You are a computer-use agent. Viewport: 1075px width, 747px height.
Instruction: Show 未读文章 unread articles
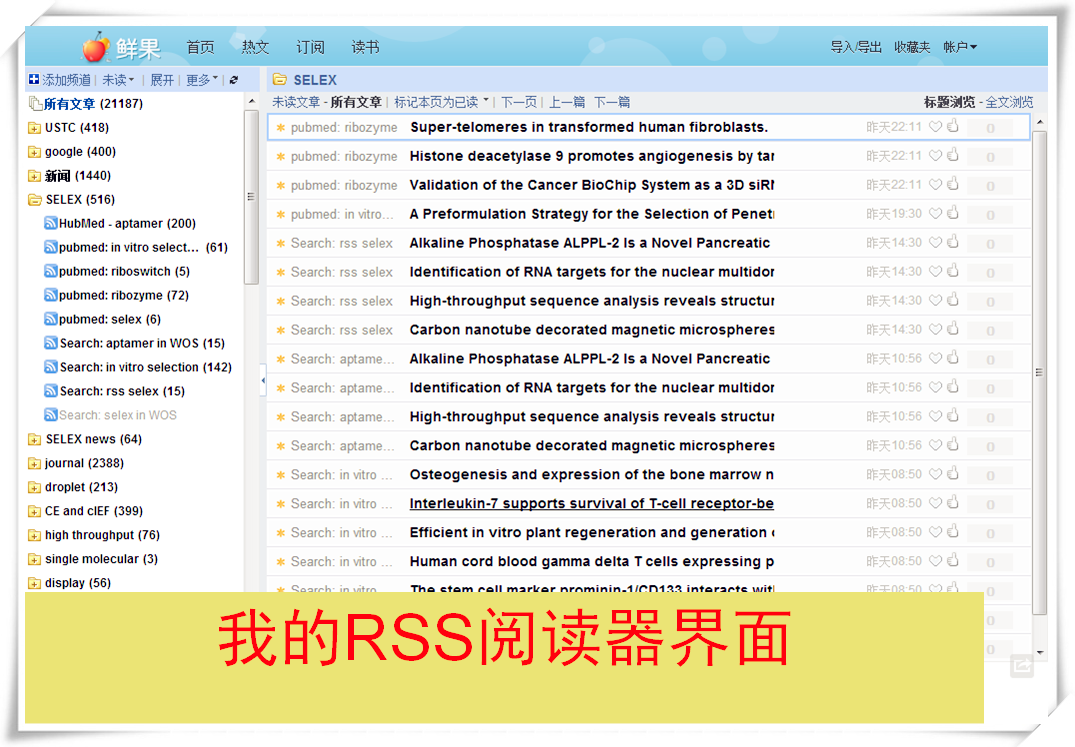click(x=296, y=102)
